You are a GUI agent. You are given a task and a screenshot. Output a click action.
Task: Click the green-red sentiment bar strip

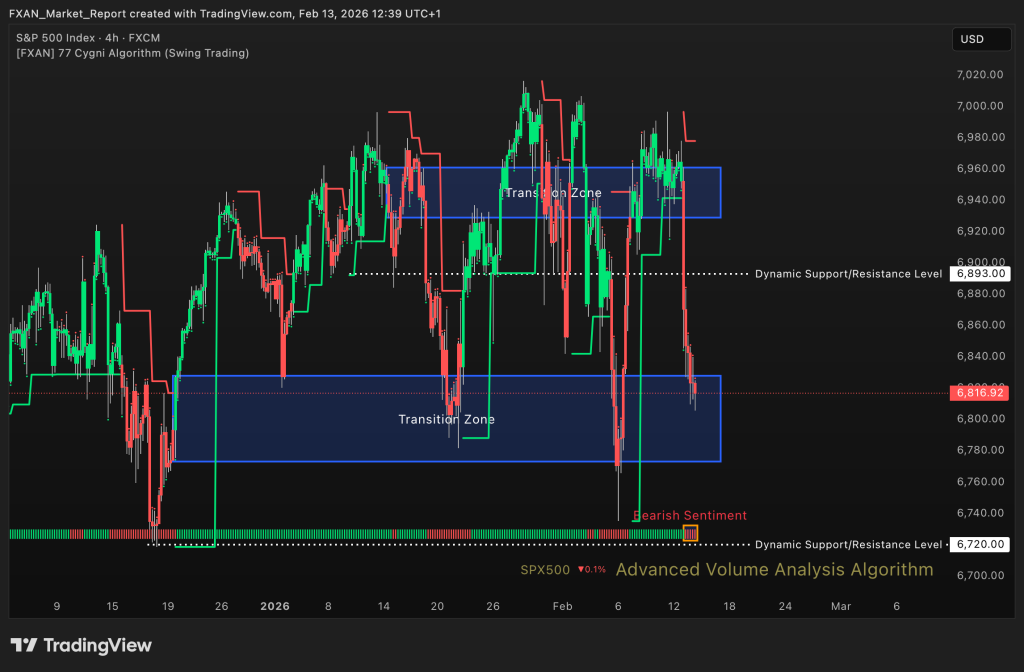(x=340, y=534)
